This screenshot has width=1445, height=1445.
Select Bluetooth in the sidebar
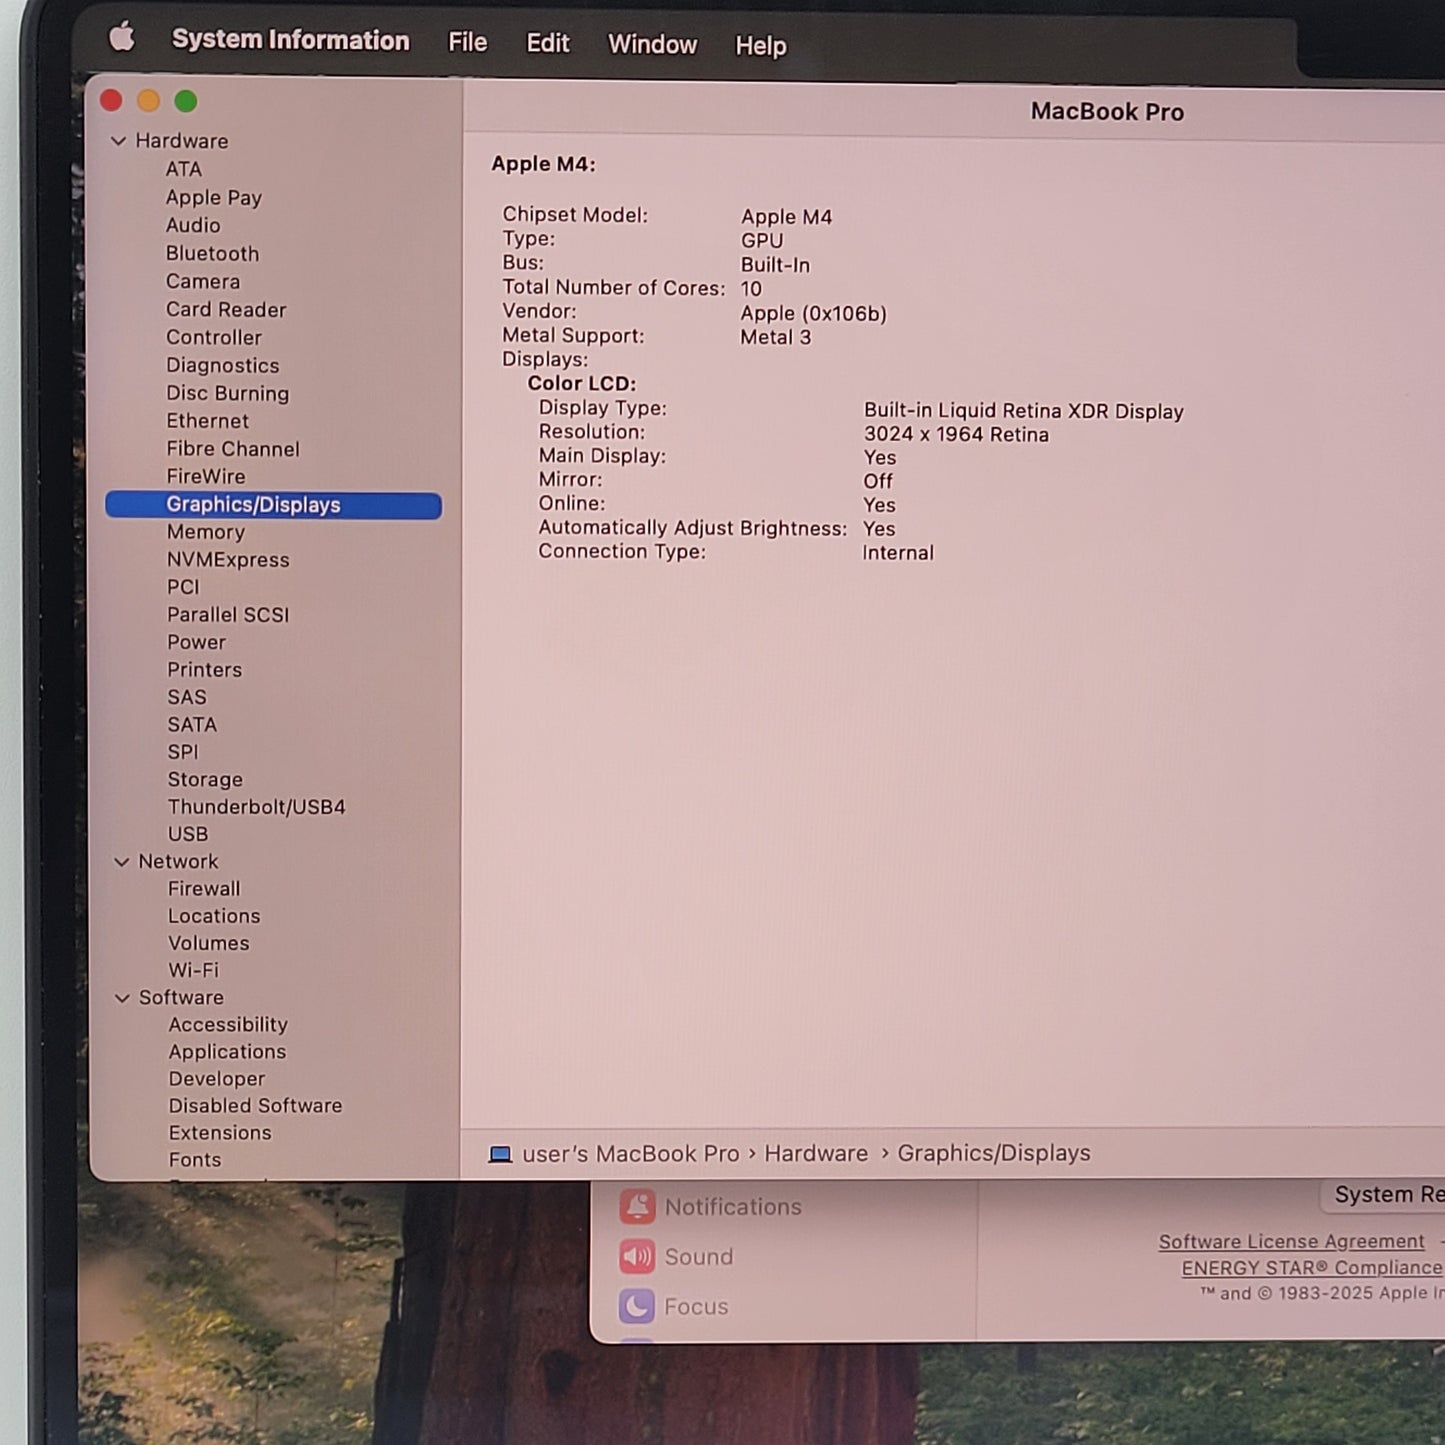(212, 254)
